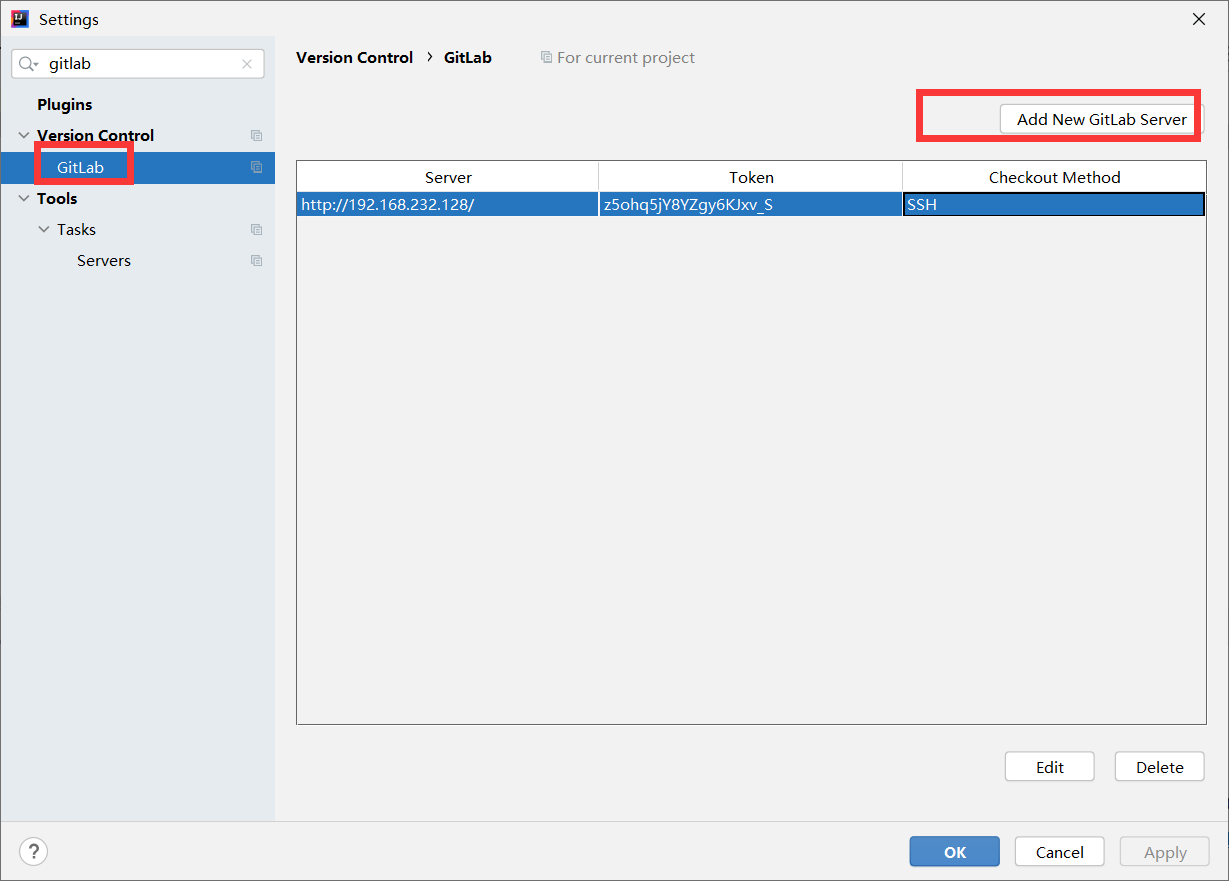Click the settings search input field
This screenshot has height=881, width=1229.
click(x=140, y=64)
